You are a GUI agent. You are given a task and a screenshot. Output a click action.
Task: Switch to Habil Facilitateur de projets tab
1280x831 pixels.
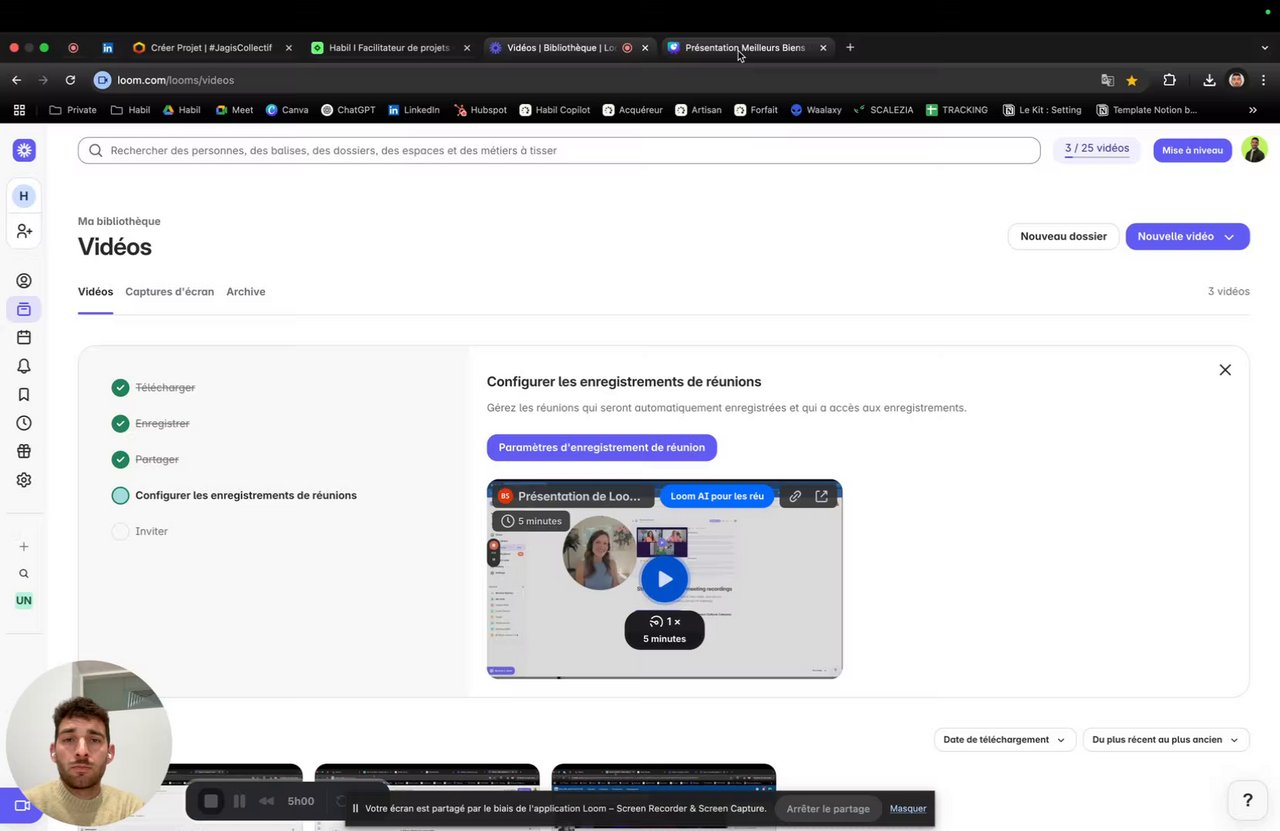pyautogui.click(x=389, y=47)
